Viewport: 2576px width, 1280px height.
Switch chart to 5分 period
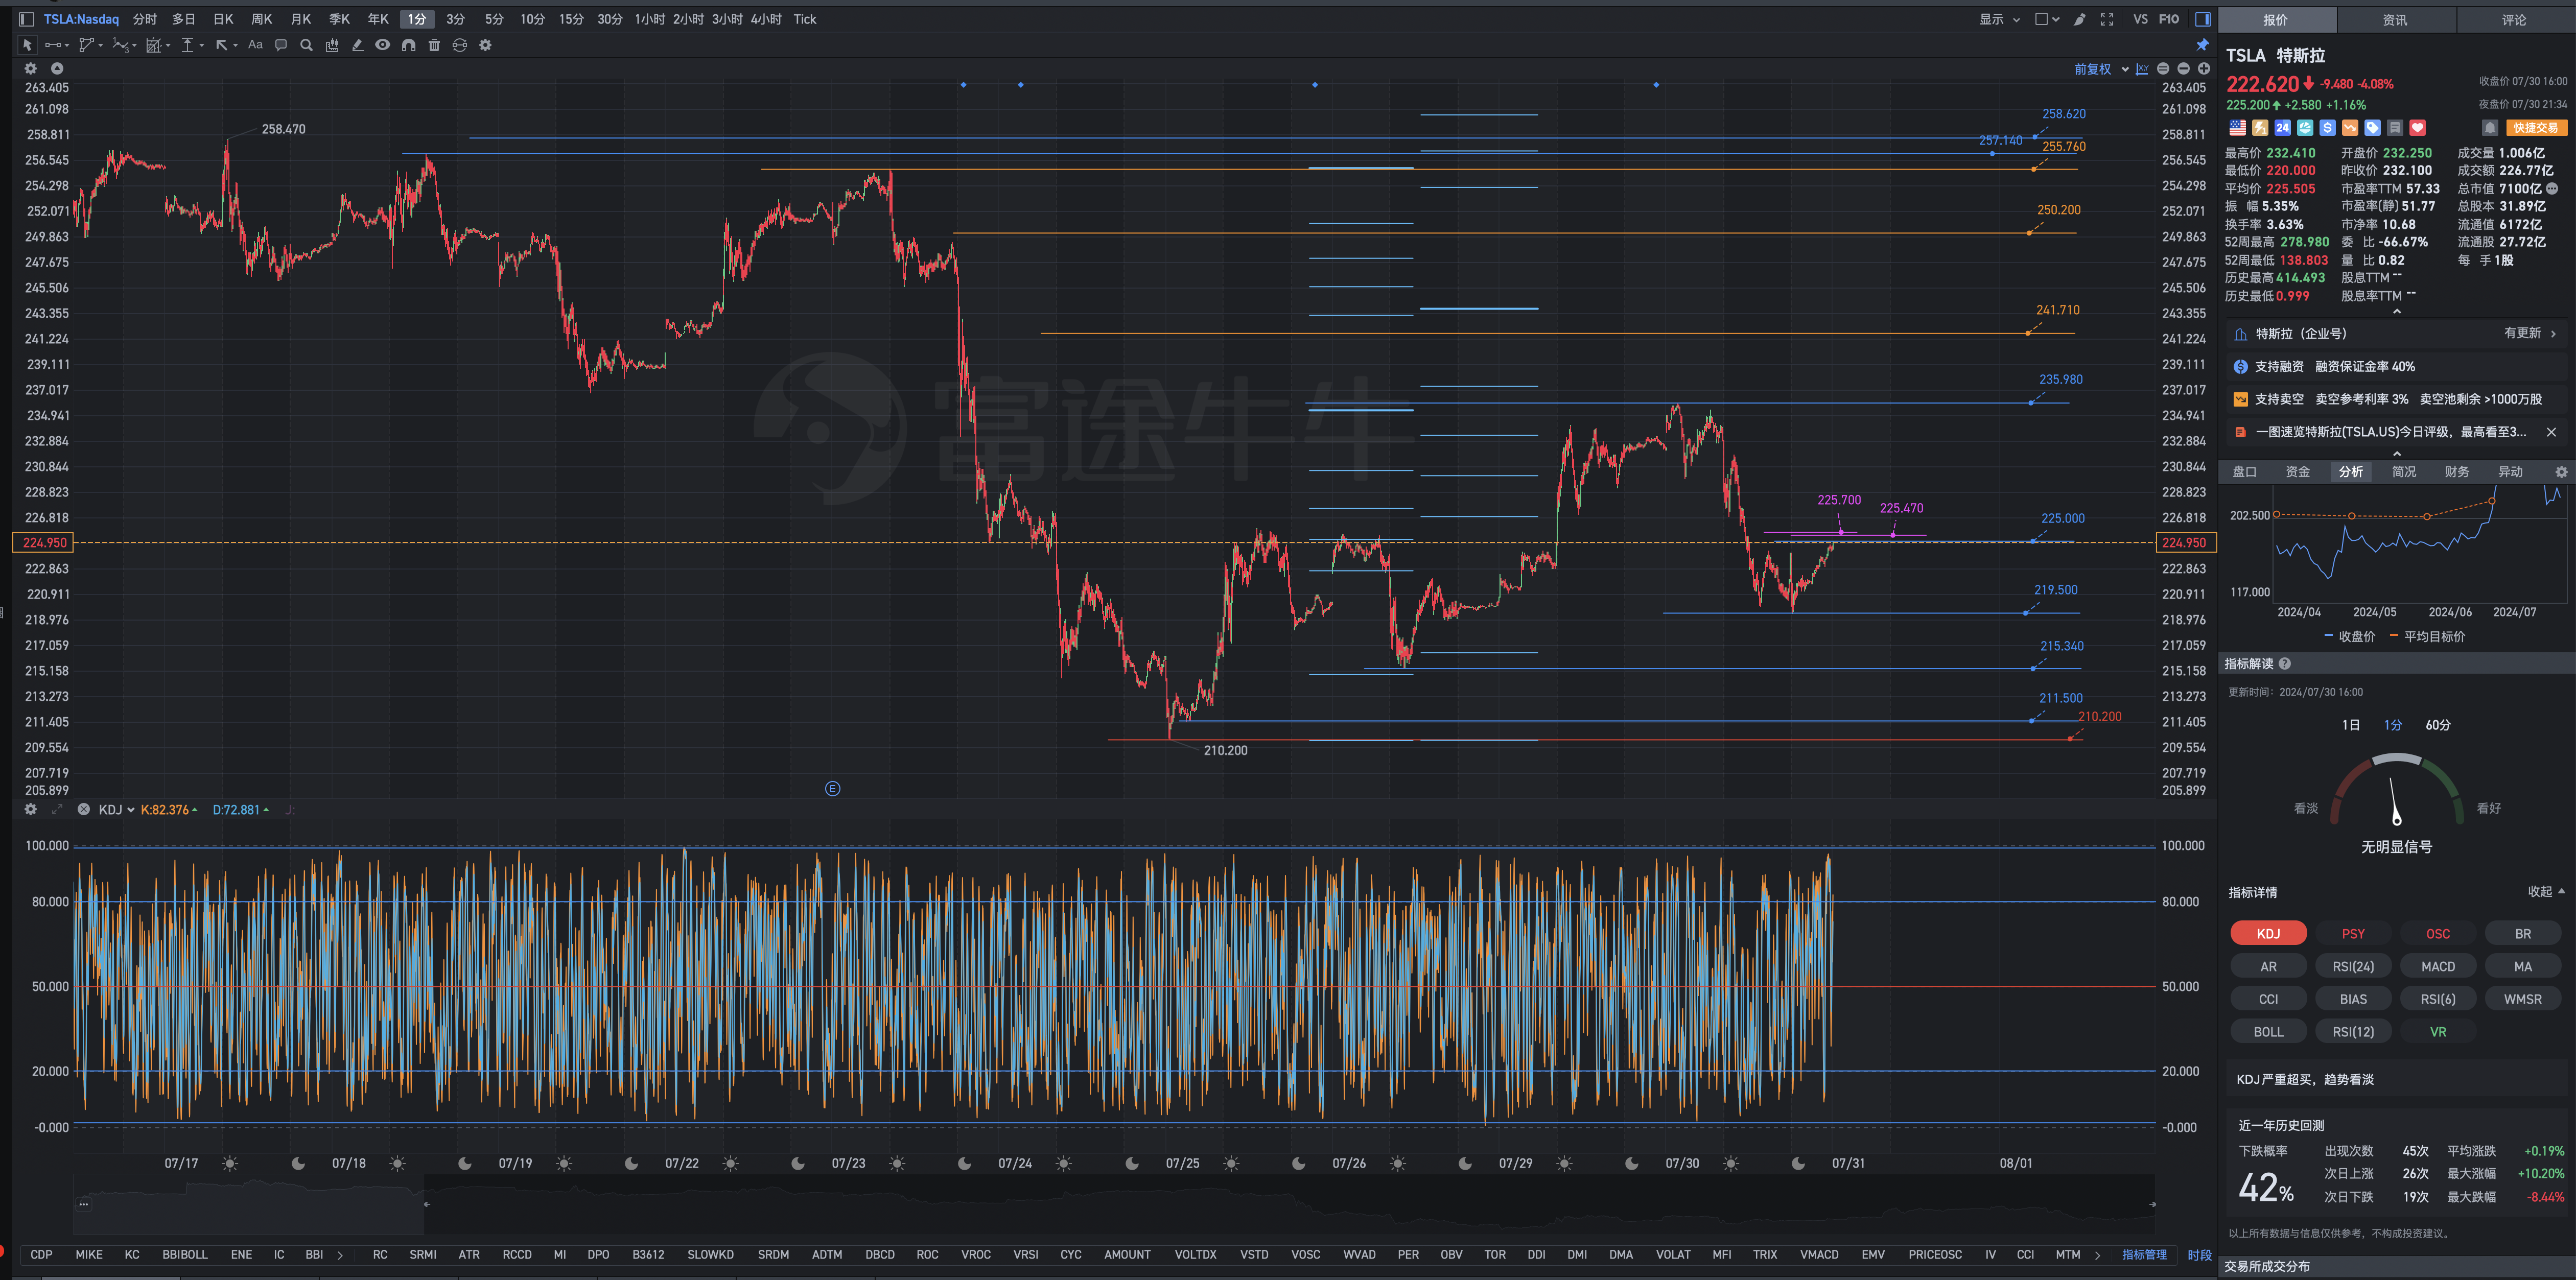(x=494, y=19)
